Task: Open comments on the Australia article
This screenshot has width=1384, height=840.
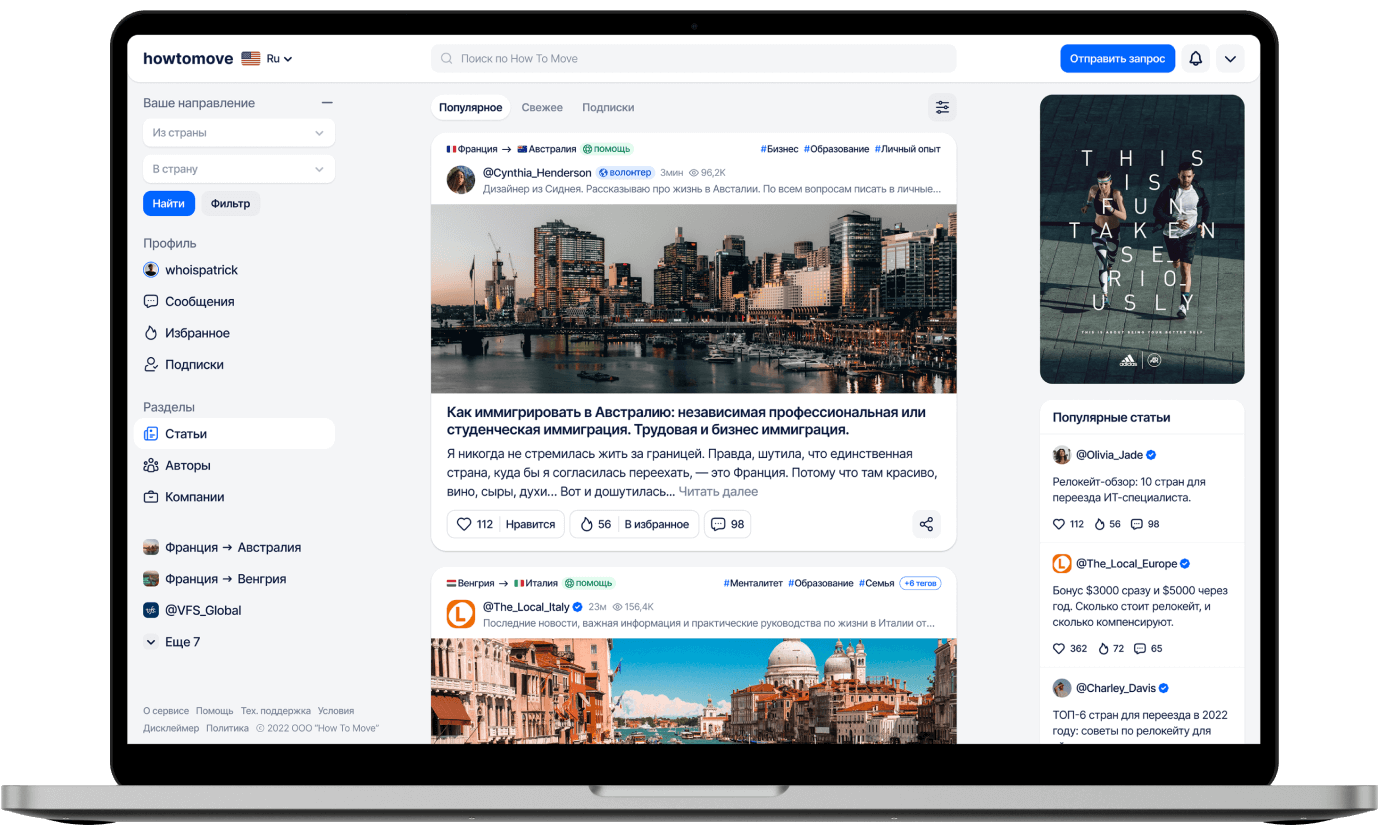Action: pyautogui.click(x=727, y=523)
